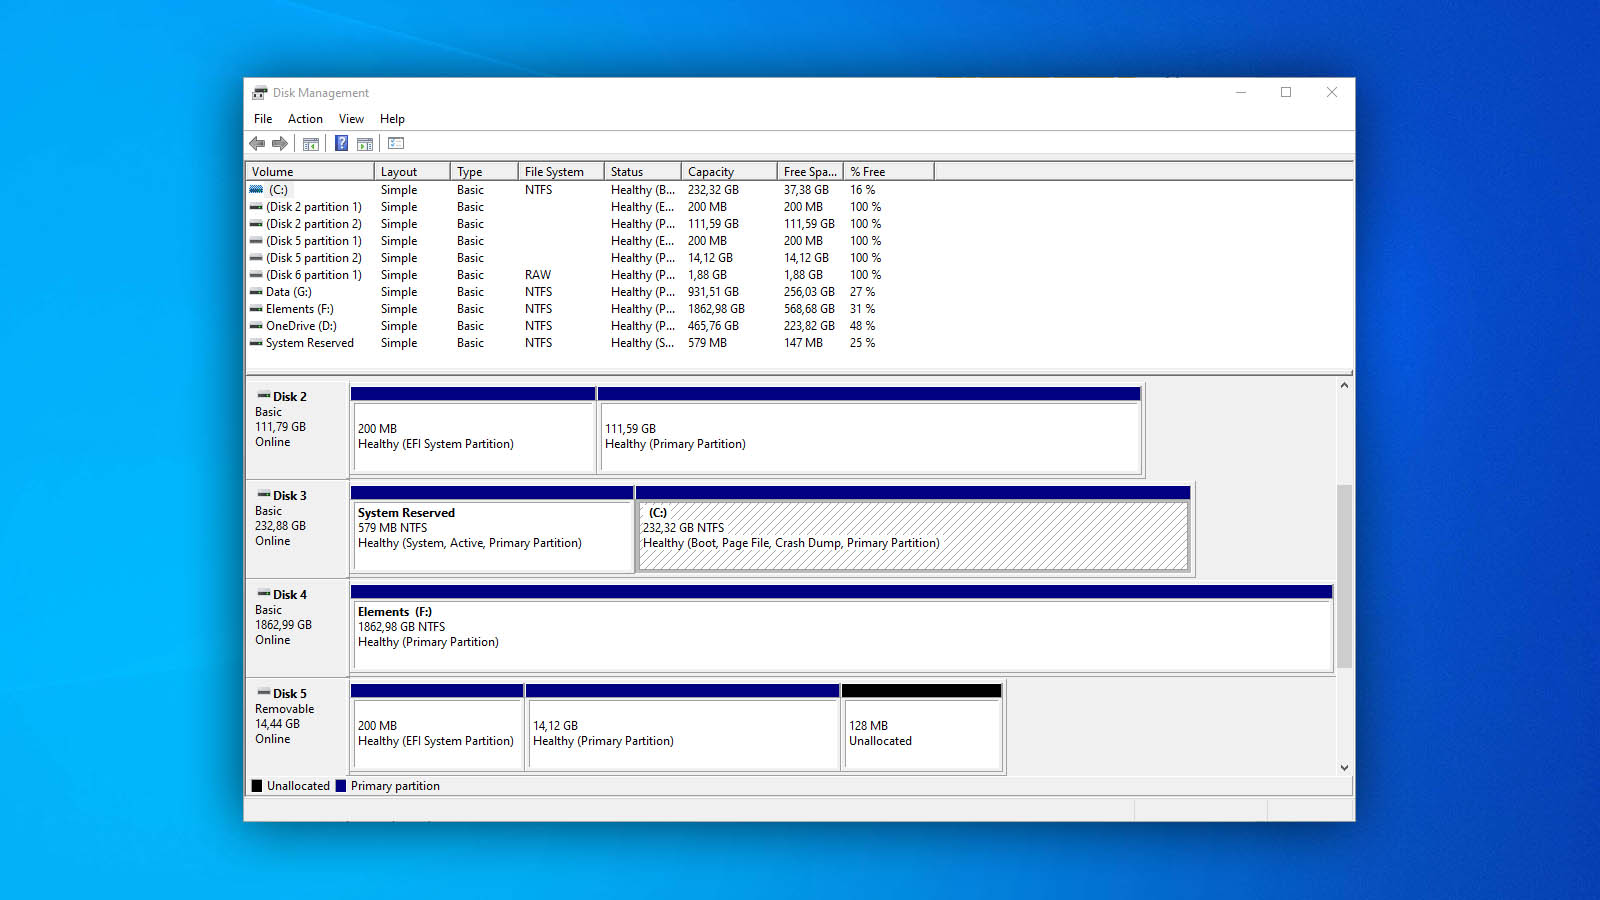Image resolution: width=1600 pixels, height=900 pixels.
Task: Toggle the action pane toolbar icon
Action: [365, 144]
